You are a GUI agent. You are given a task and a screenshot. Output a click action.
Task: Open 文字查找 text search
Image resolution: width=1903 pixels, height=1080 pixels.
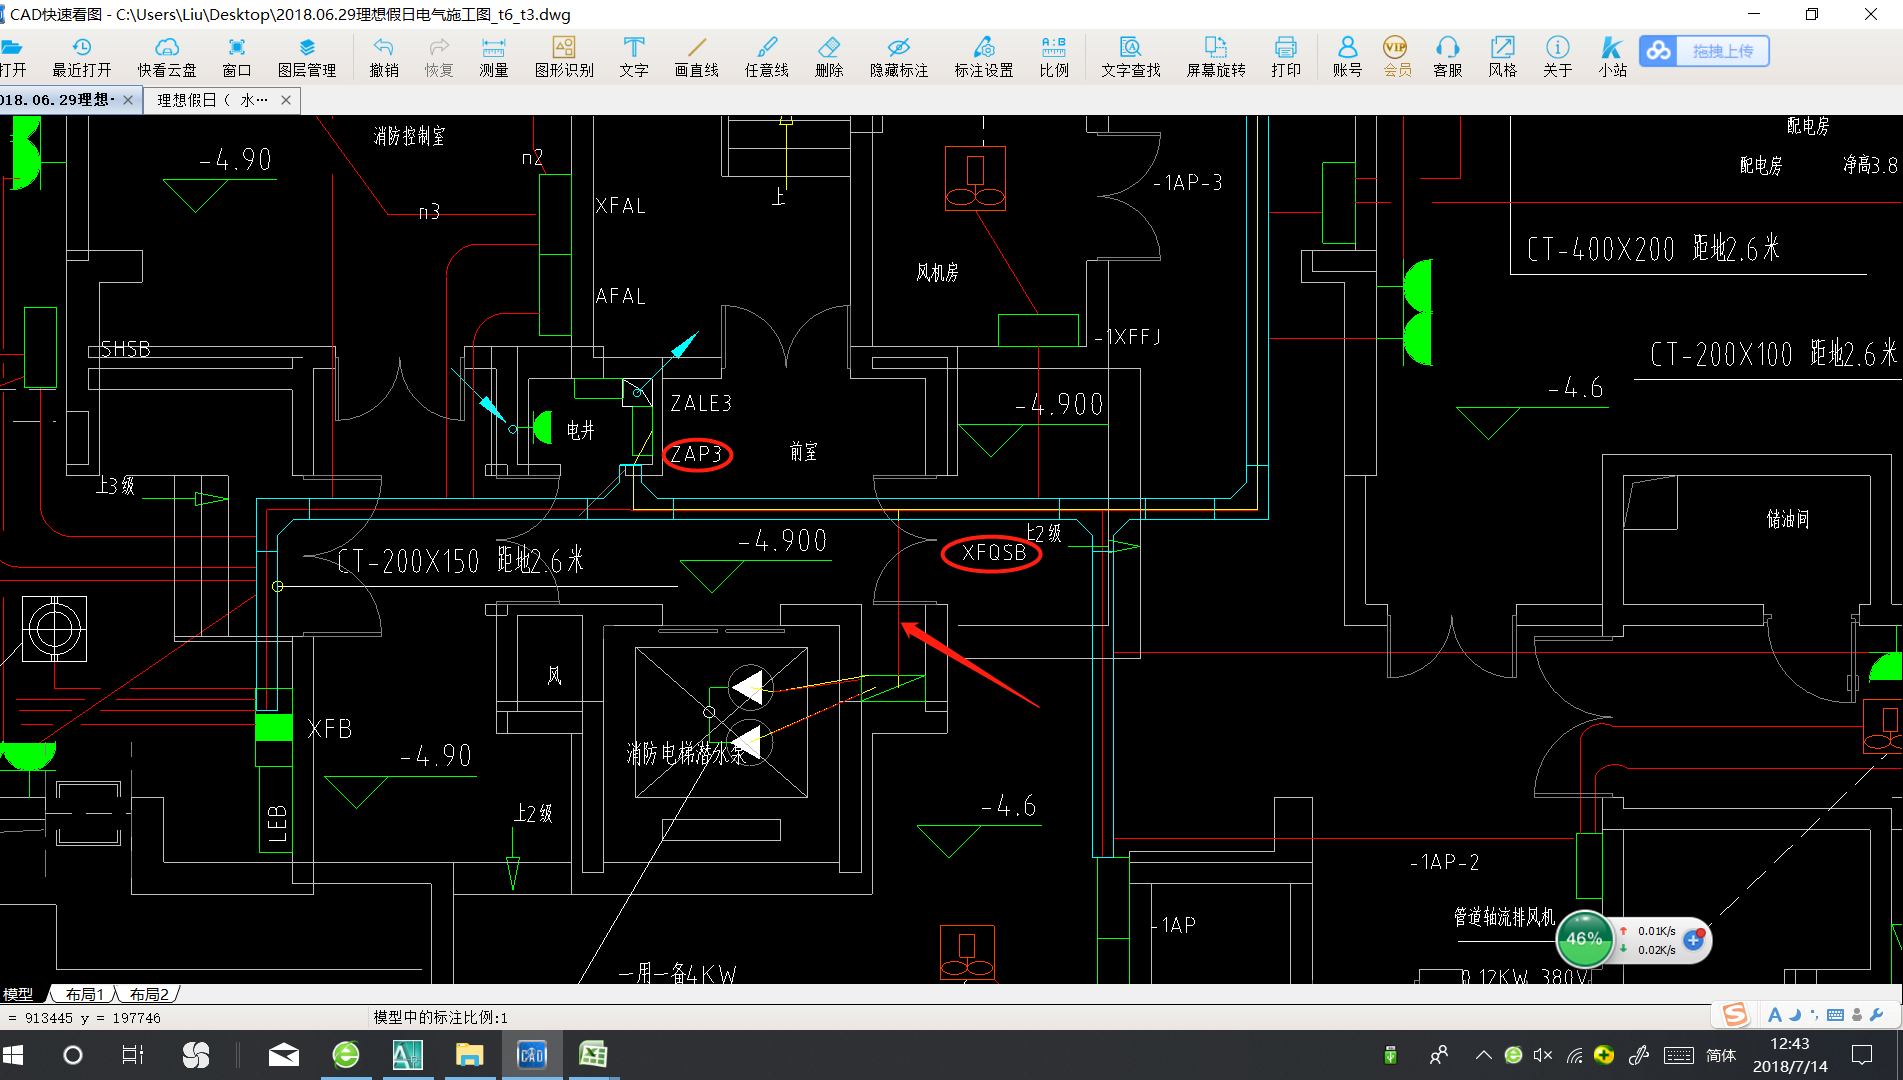coord(1131,57)
